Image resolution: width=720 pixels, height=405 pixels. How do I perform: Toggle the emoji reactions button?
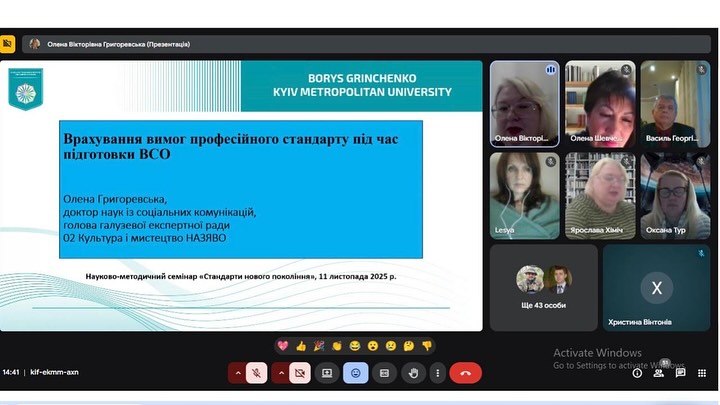[x=355, y=372]
